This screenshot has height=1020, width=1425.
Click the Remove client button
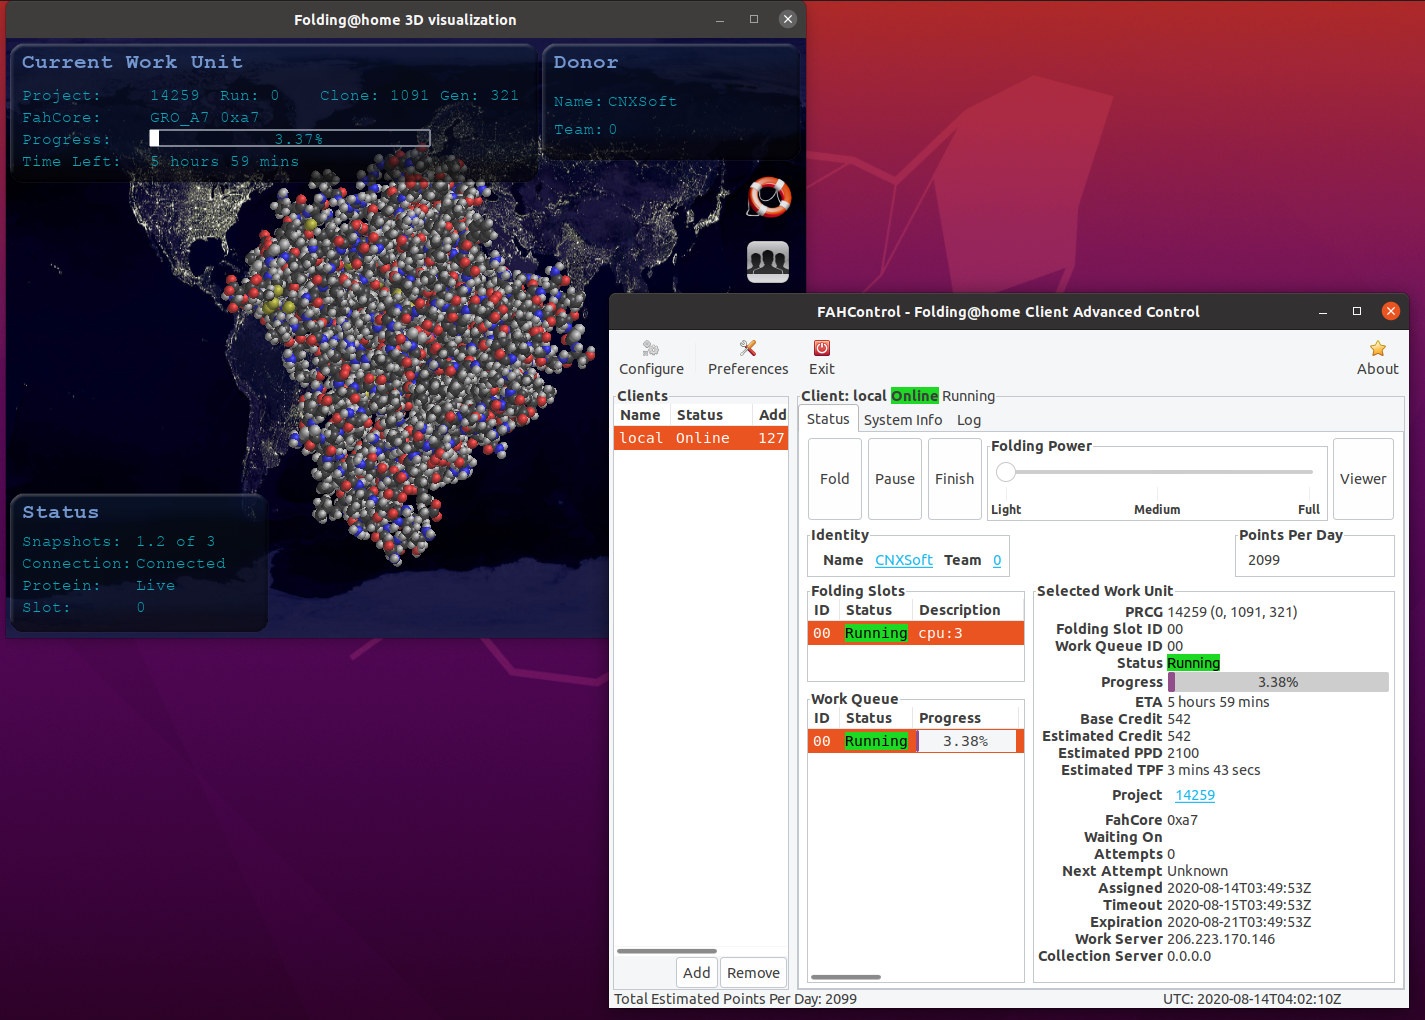pyautogui.click(x=753, y=972)
